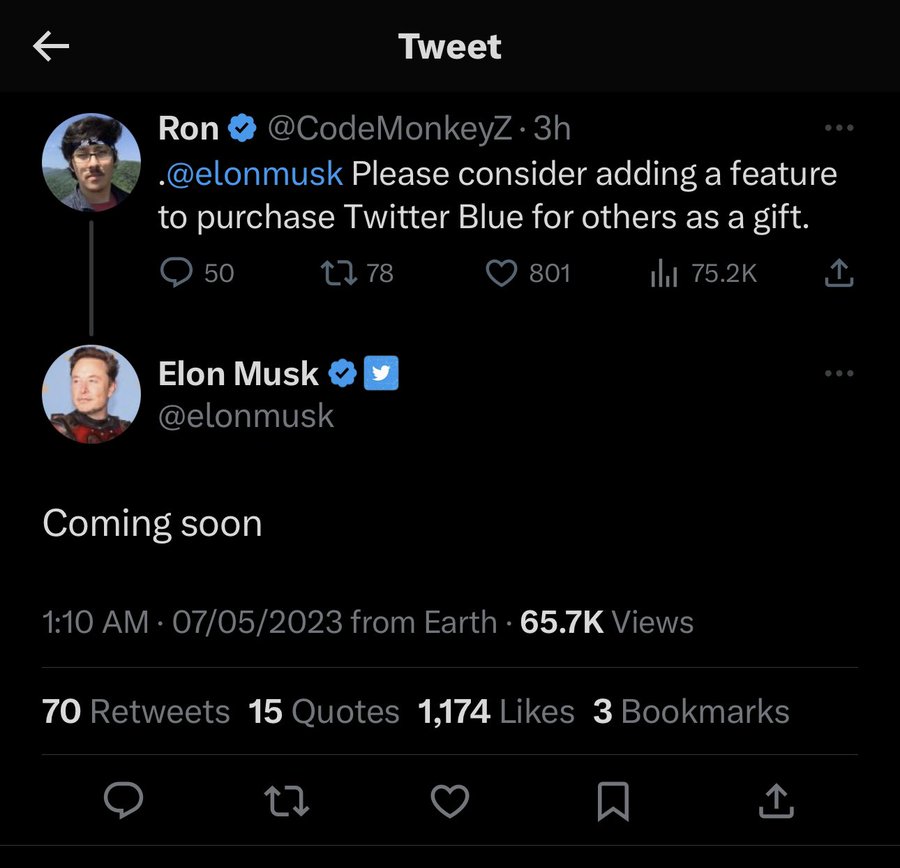Viewport: 900px width, 868px height.
Task: View the 70 Retweets list
Action: (x=136, y=712)
